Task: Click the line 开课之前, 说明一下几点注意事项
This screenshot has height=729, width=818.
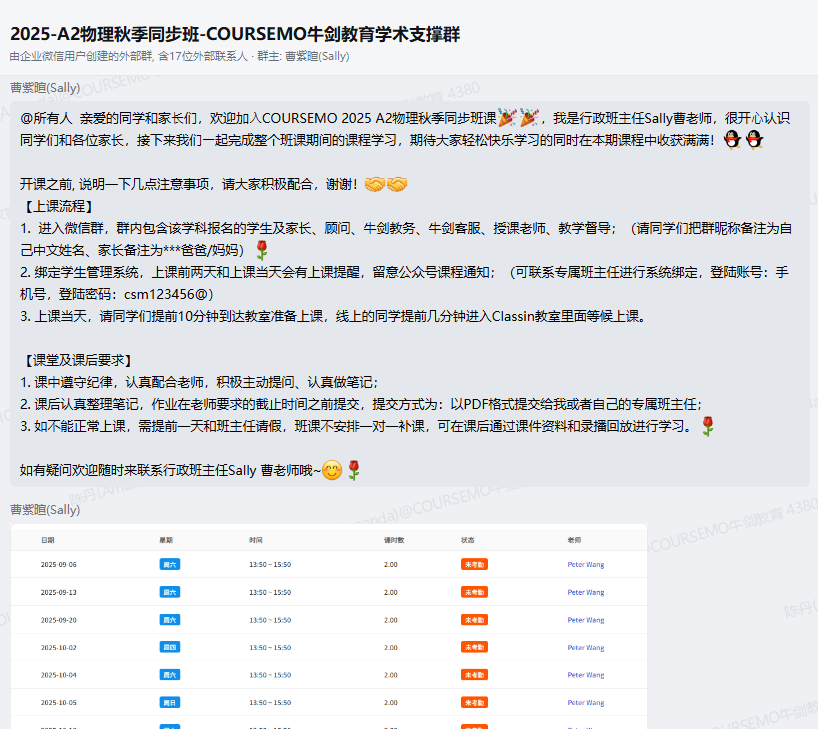Action: click(x=188, y=184)
